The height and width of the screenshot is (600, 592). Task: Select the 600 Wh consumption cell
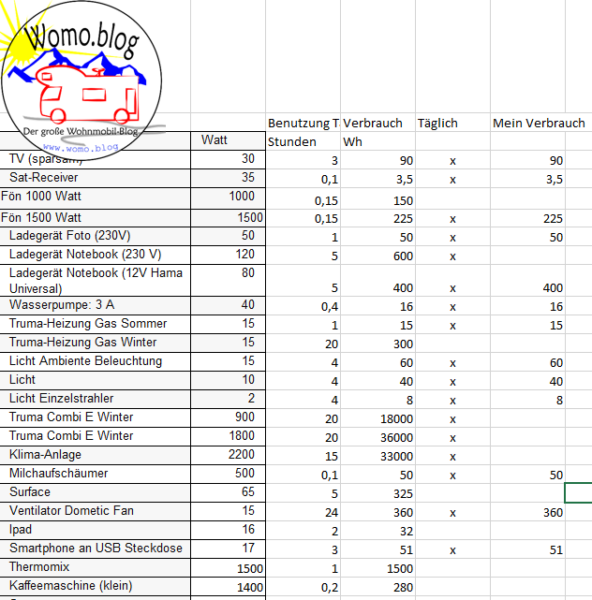pyautogui.click(x=378, y=256)
